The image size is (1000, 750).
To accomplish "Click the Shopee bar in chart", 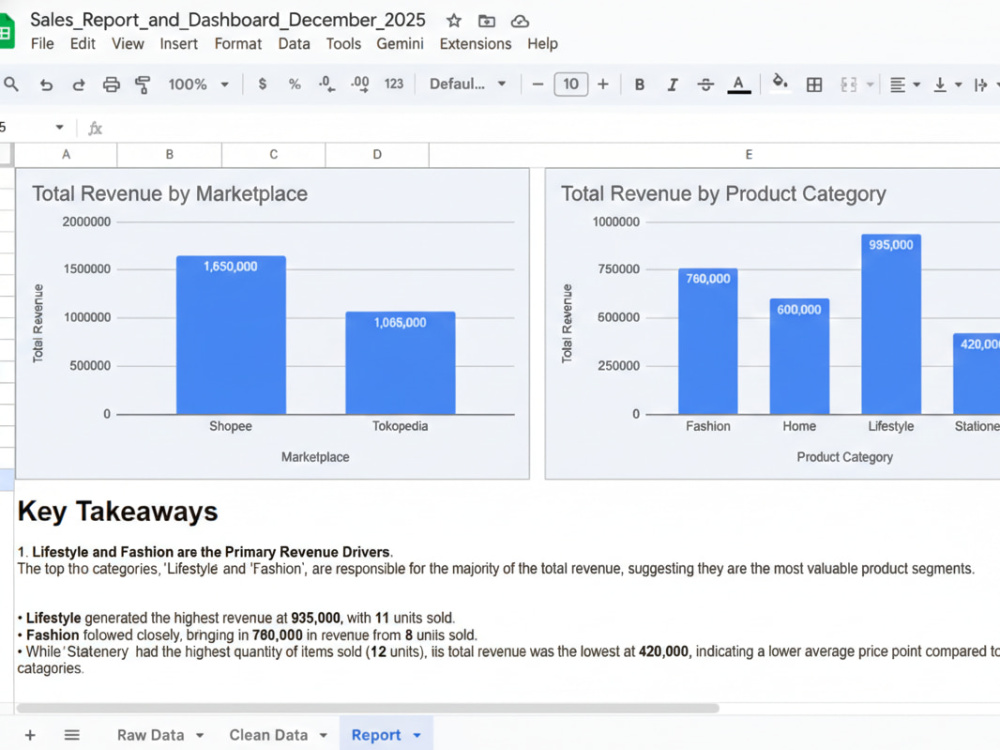I will (231, 335).
